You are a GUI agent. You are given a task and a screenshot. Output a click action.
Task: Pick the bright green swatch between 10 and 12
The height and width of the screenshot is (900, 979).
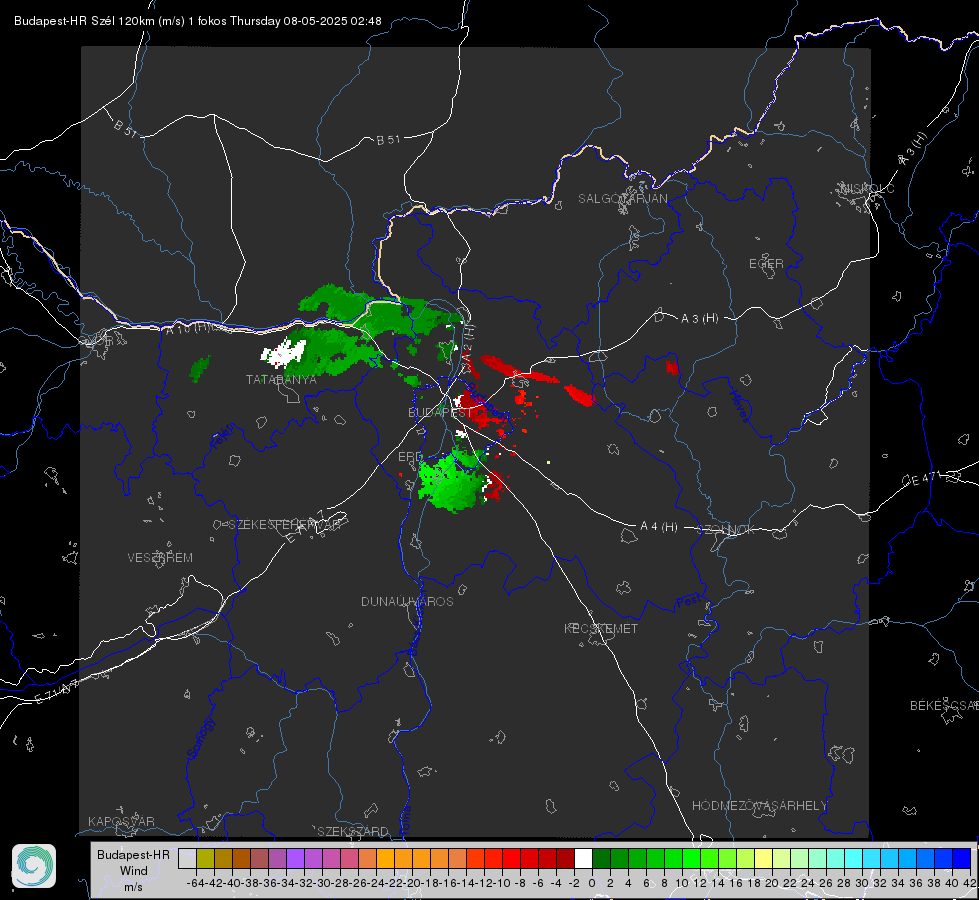tap(691, 858)
